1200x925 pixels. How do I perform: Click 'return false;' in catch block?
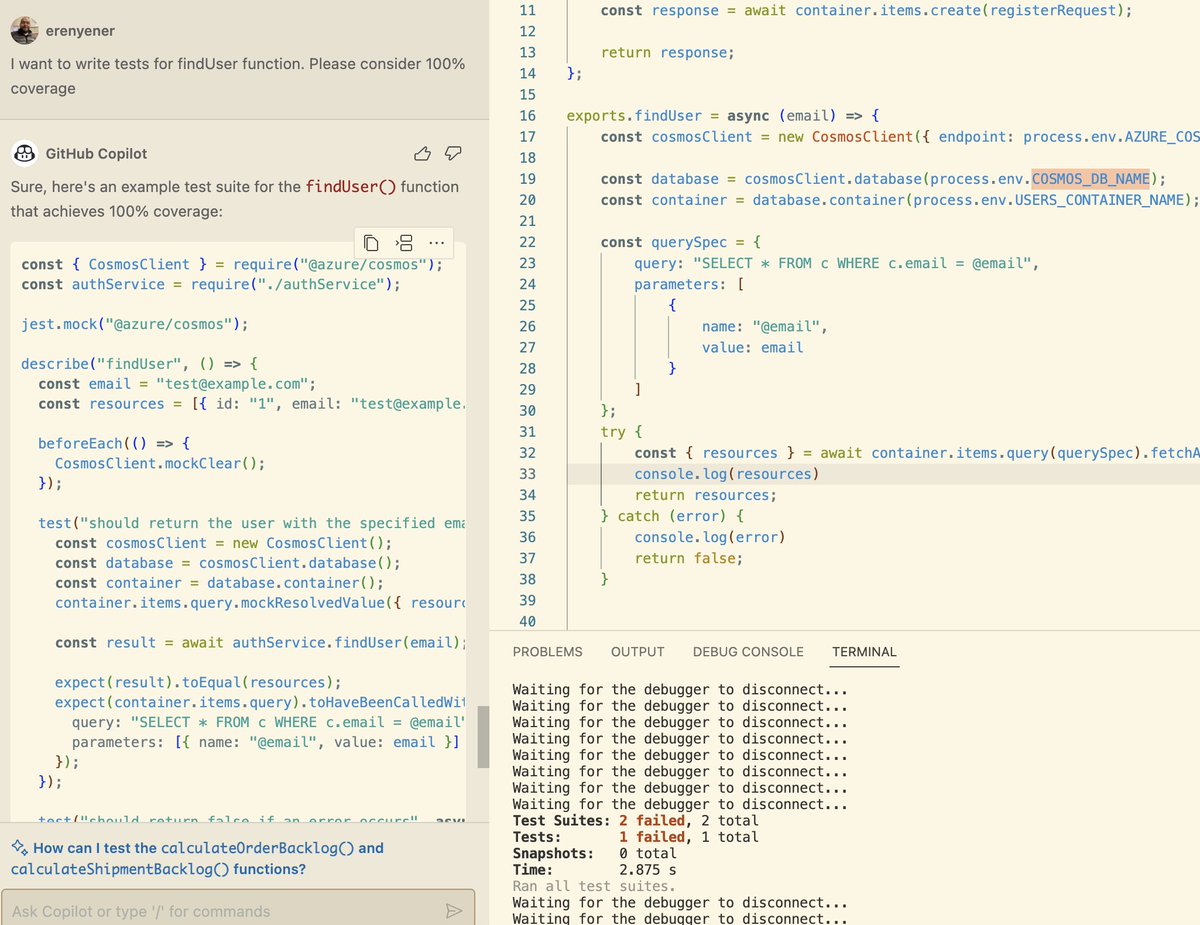(x=689, y=558)
